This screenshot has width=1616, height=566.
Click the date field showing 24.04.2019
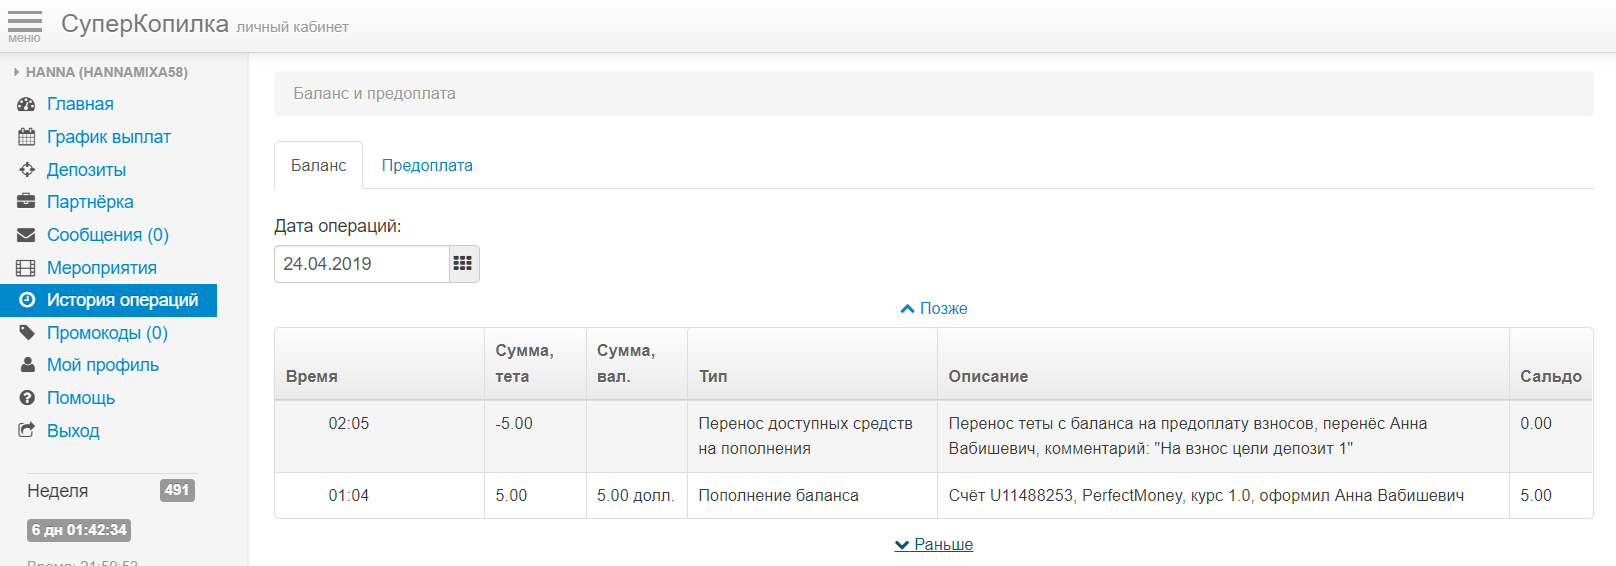[x=362, y=264]
